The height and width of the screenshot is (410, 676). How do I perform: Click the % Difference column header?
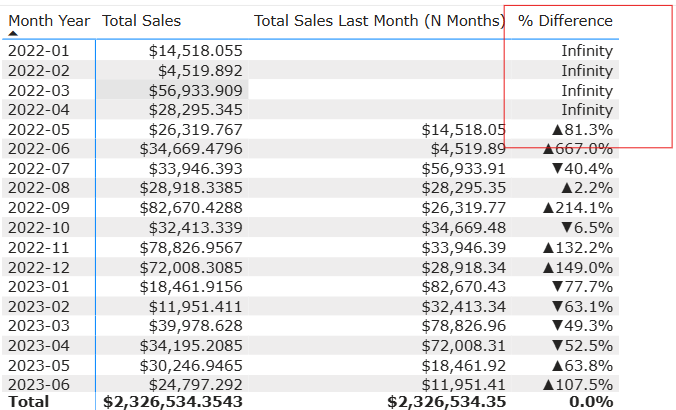click(565, 20)
